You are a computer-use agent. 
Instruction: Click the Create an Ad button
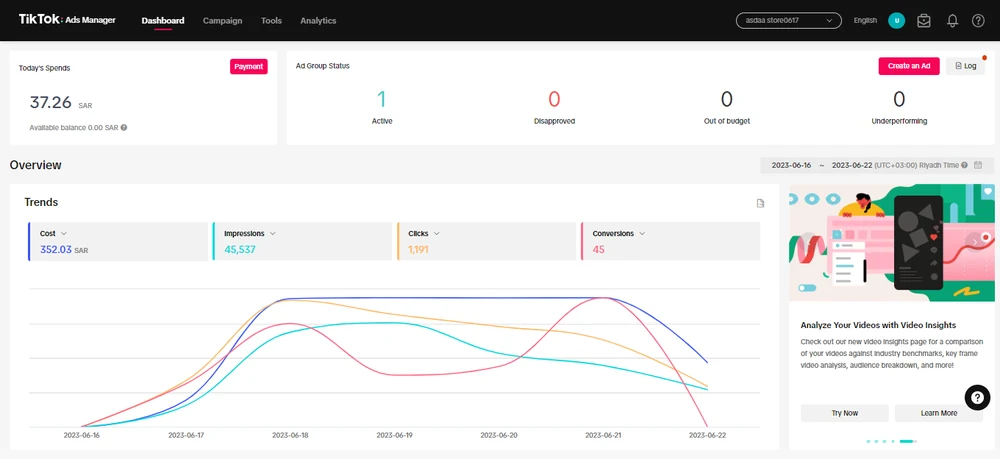click(909, 66)
